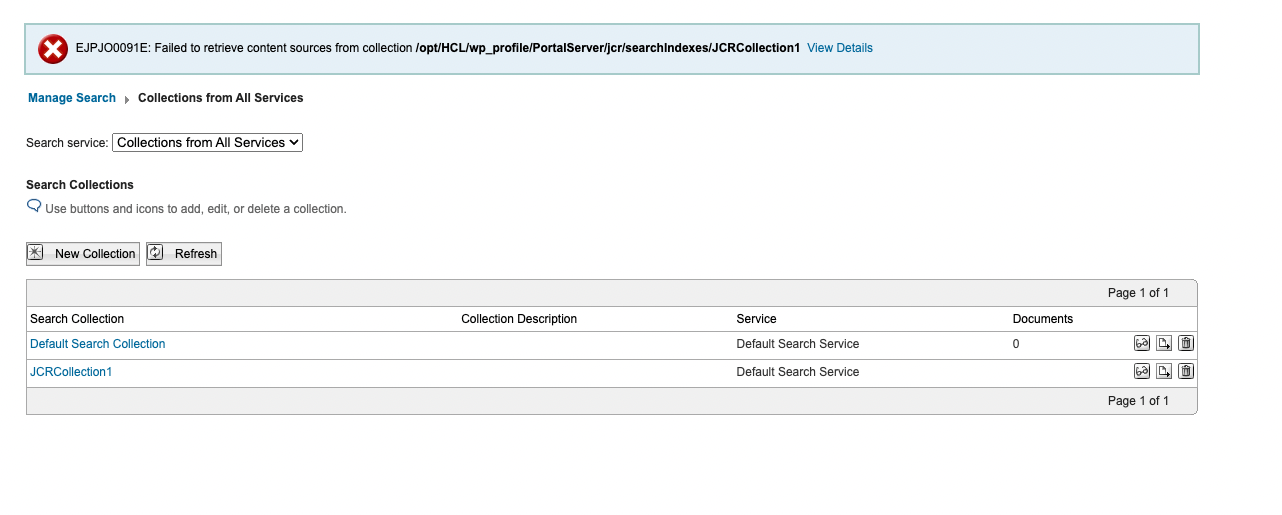Open search and browse for Default Search Collection
The image size is (1282, 515).
coord(1141,344)
